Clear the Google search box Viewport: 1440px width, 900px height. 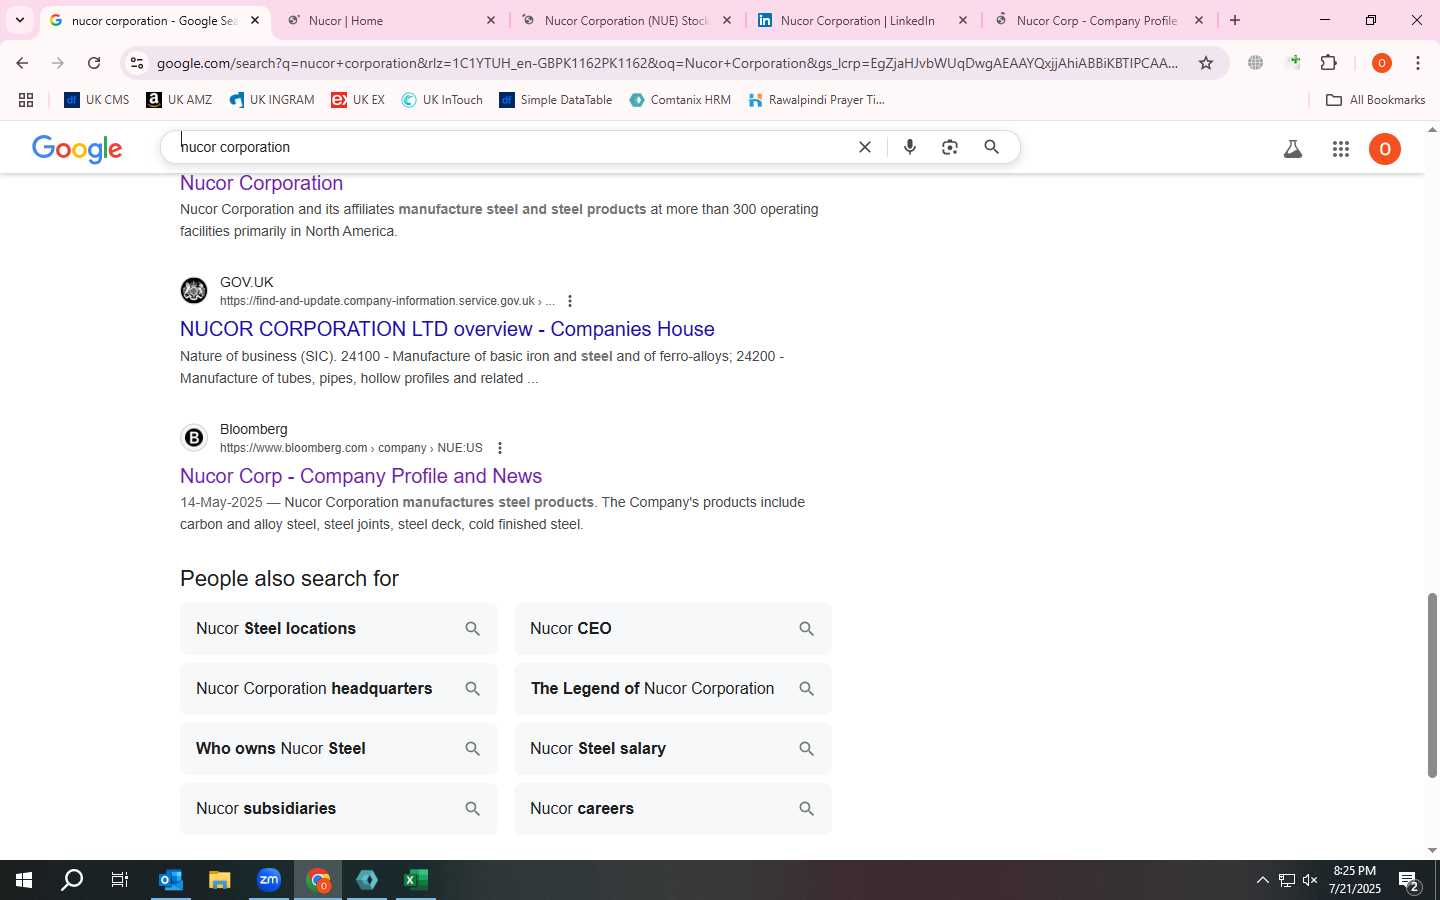pos(865,147)
